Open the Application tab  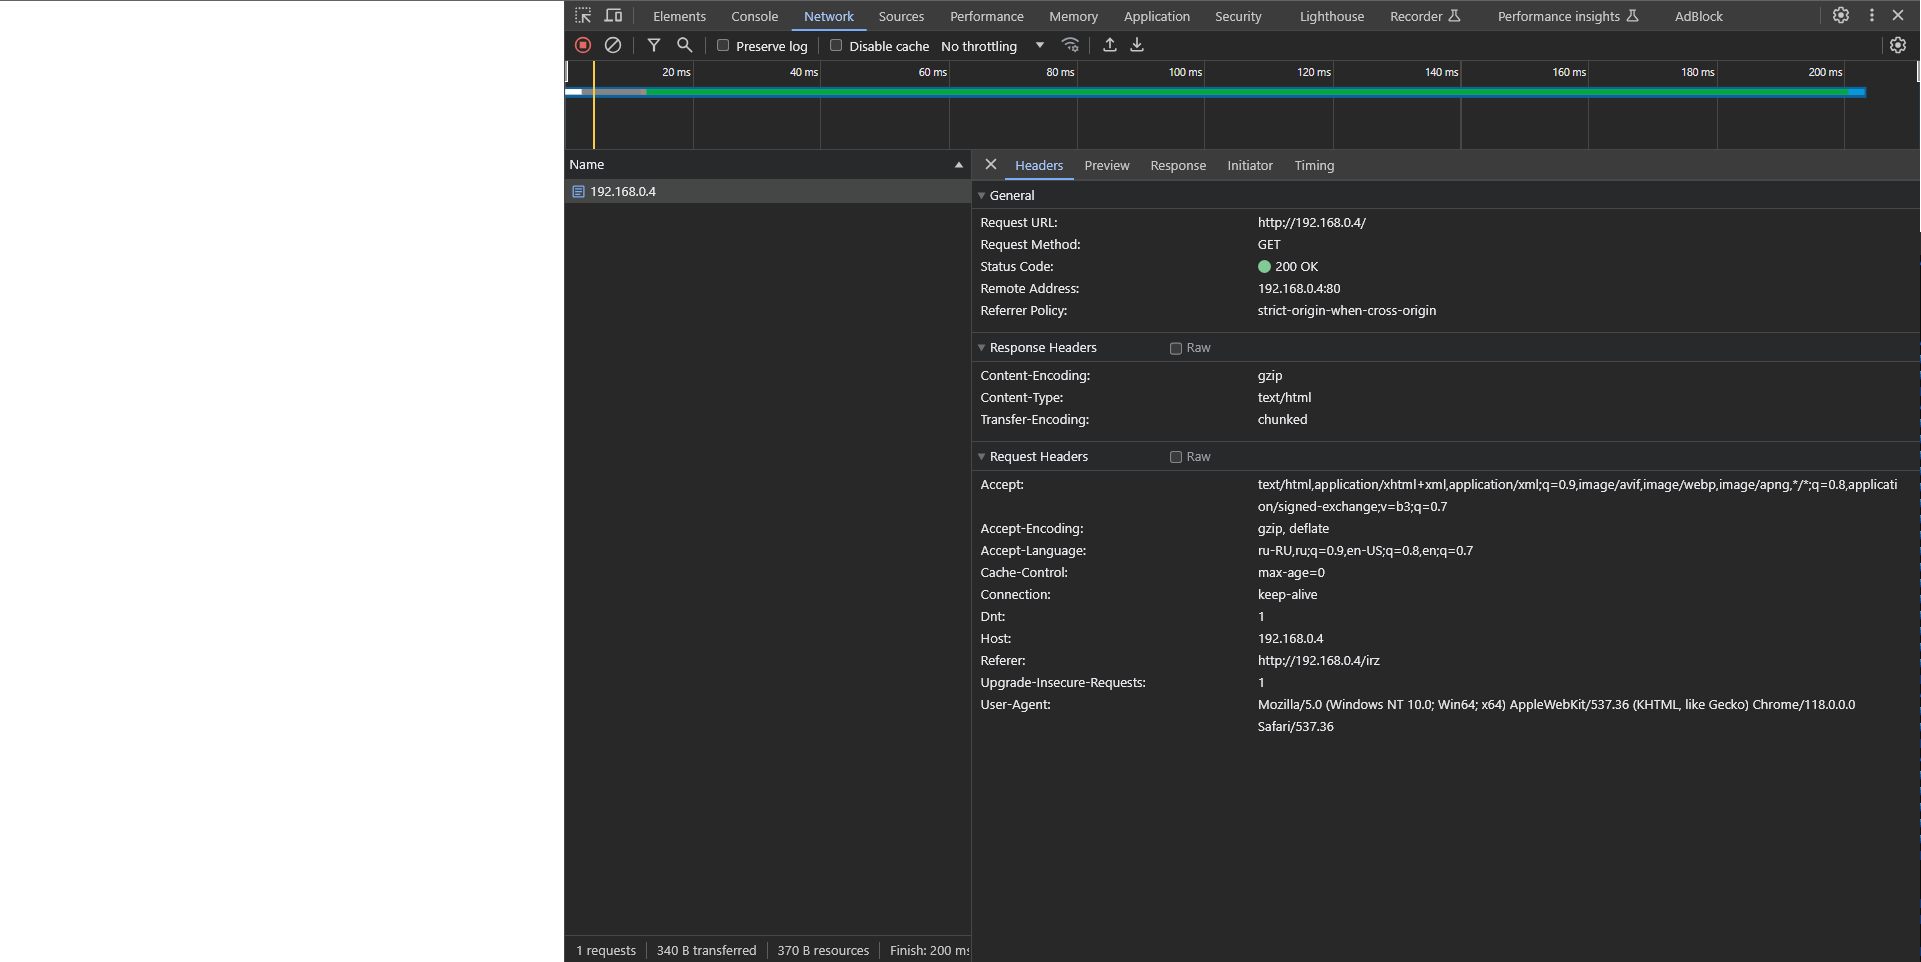click(1156, 16)
